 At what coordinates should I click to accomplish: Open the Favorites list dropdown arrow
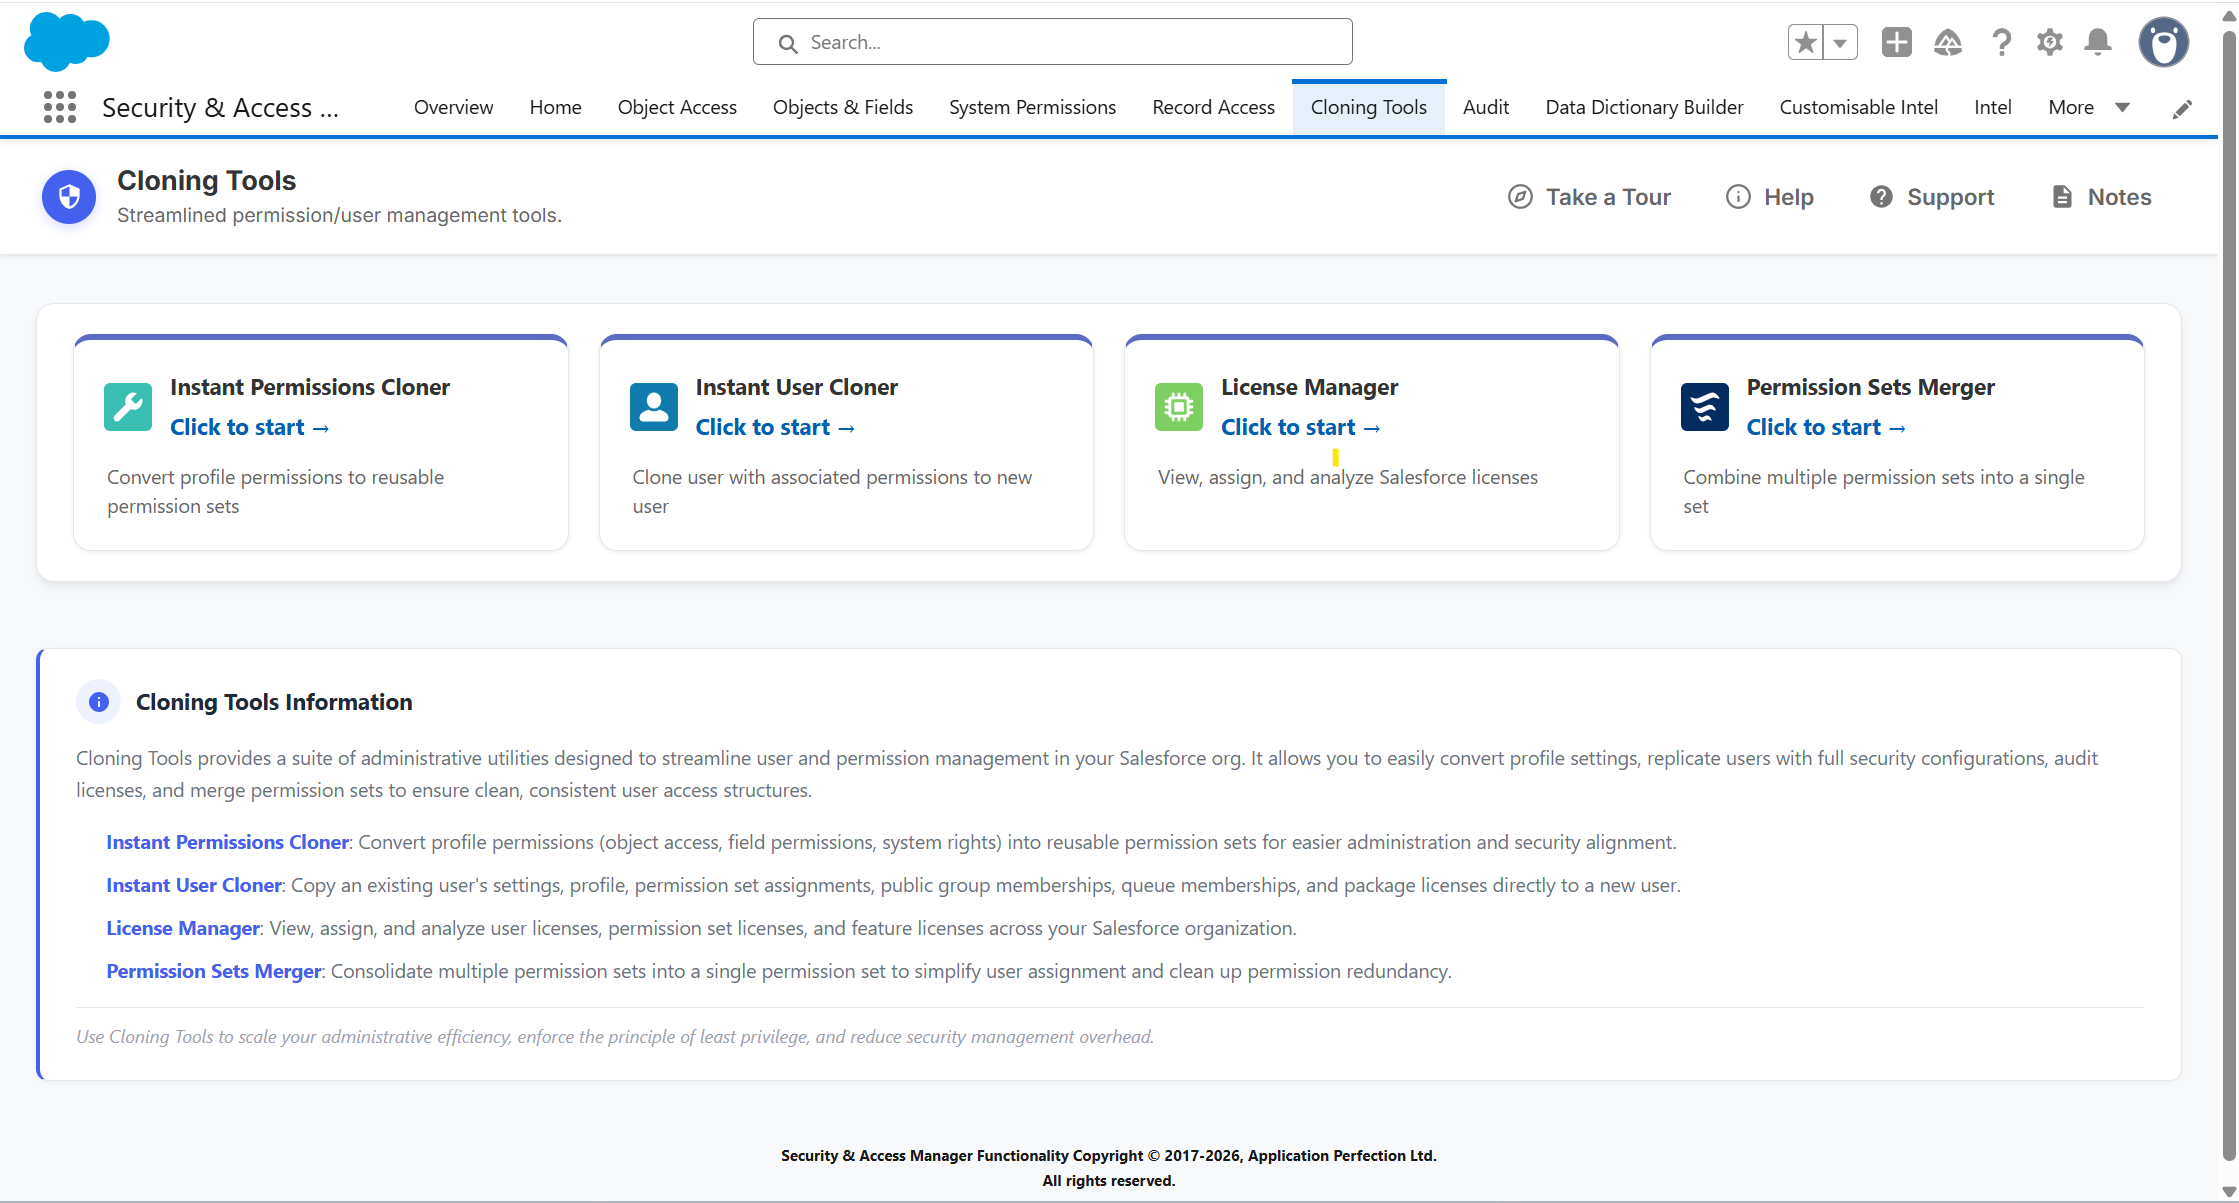tap(1840, 42)
